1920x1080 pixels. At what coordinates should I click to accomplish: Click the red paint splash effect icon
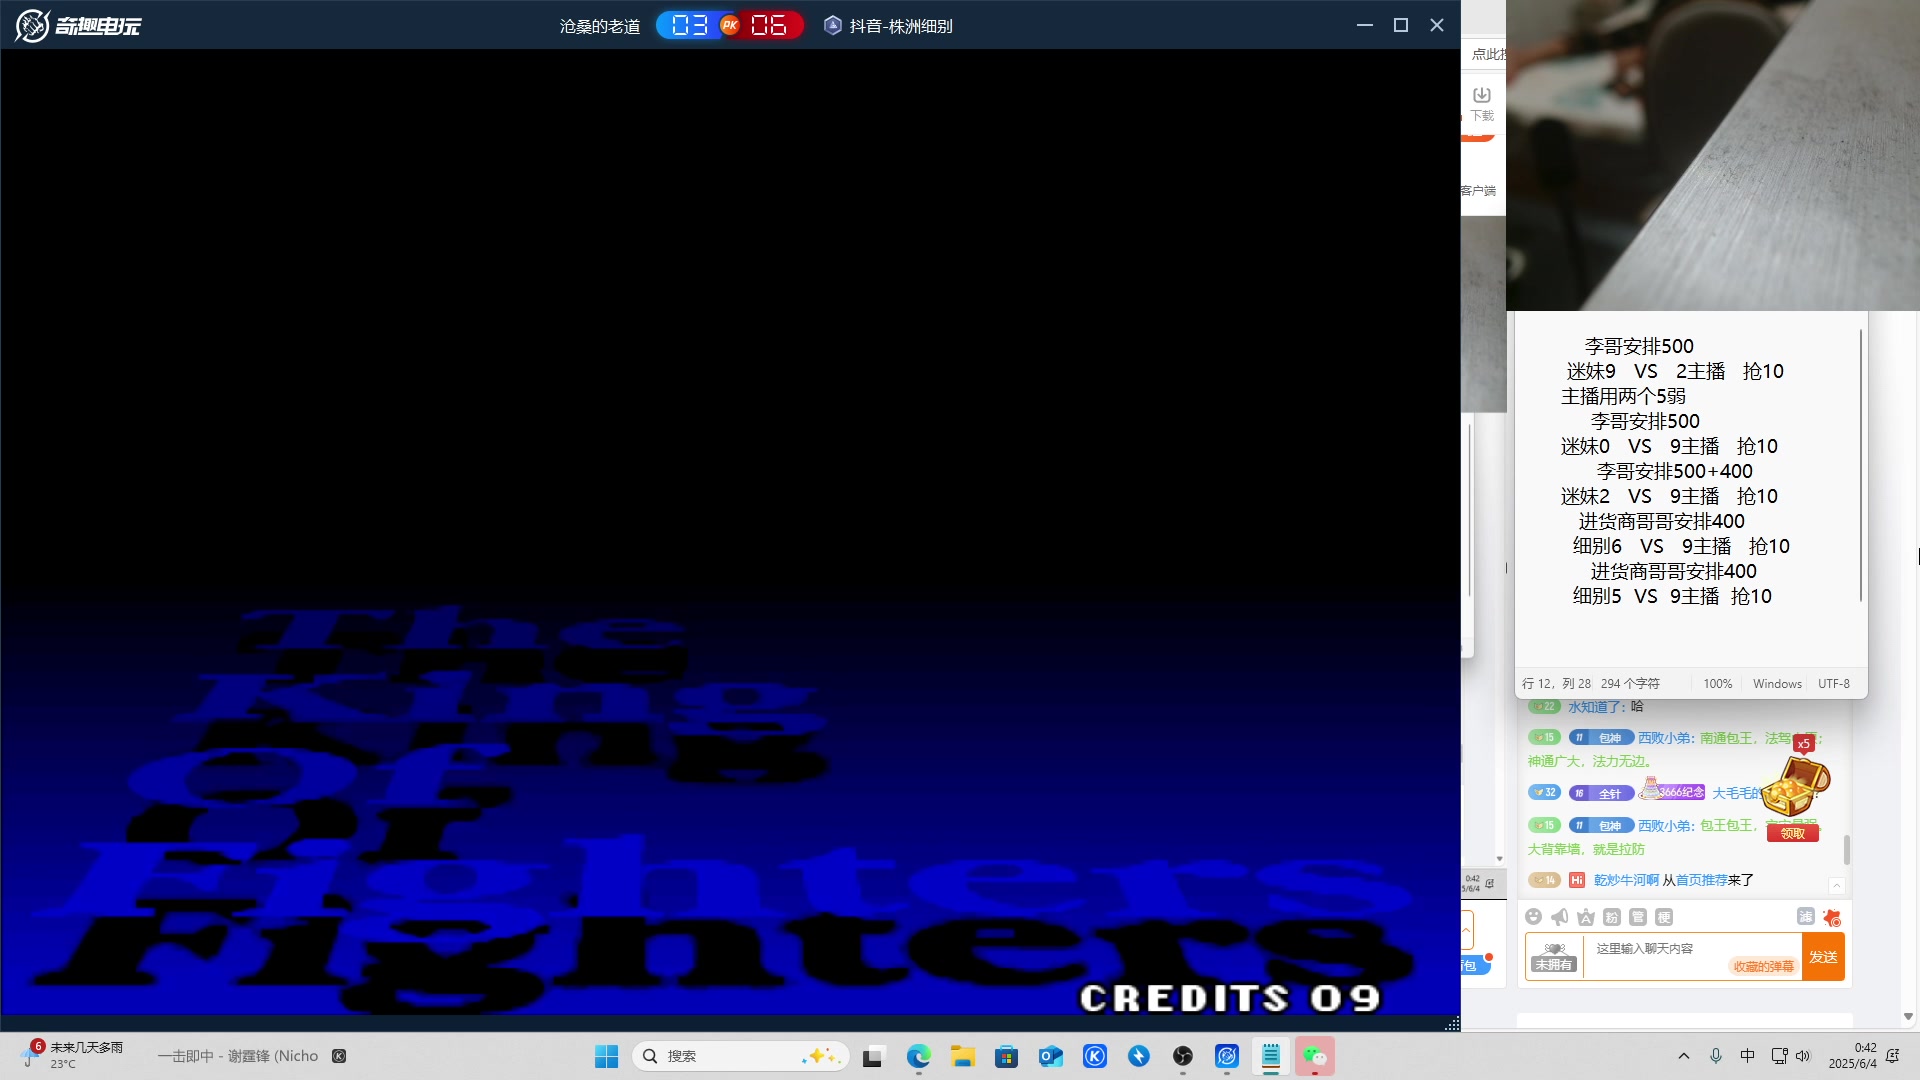(x=1832, y=917)
